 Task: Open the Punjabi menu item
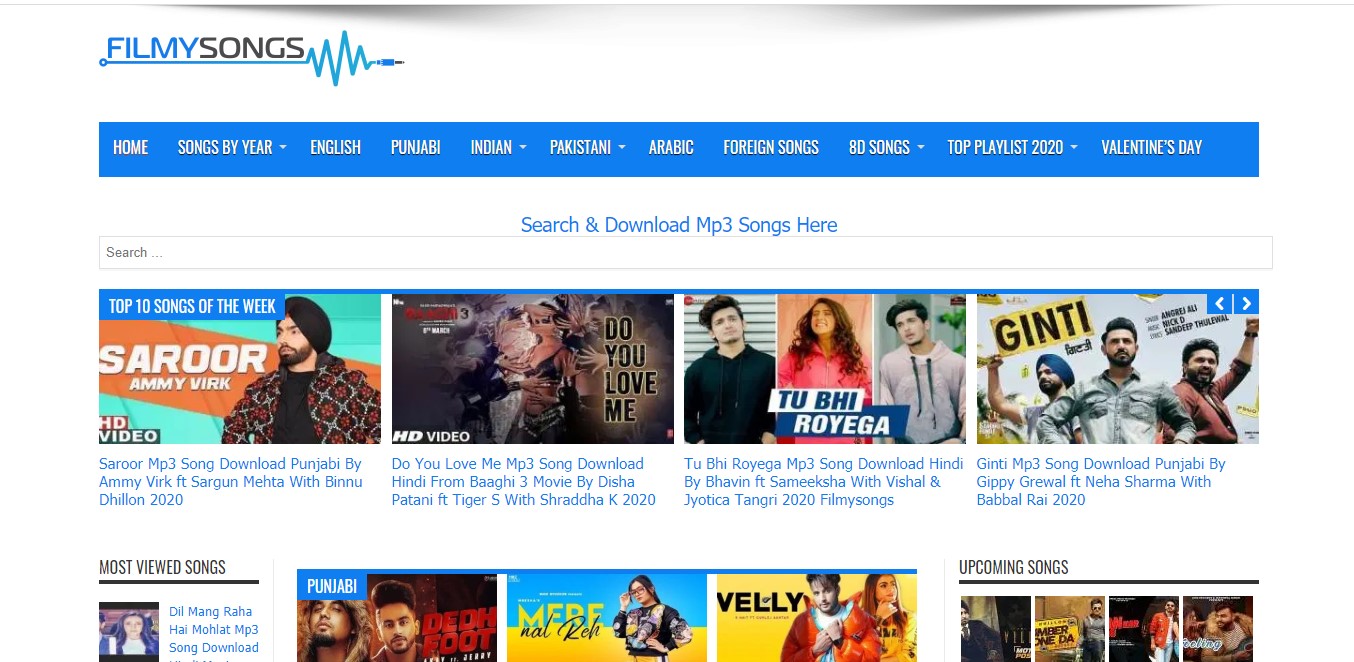[x=416, y=148]
